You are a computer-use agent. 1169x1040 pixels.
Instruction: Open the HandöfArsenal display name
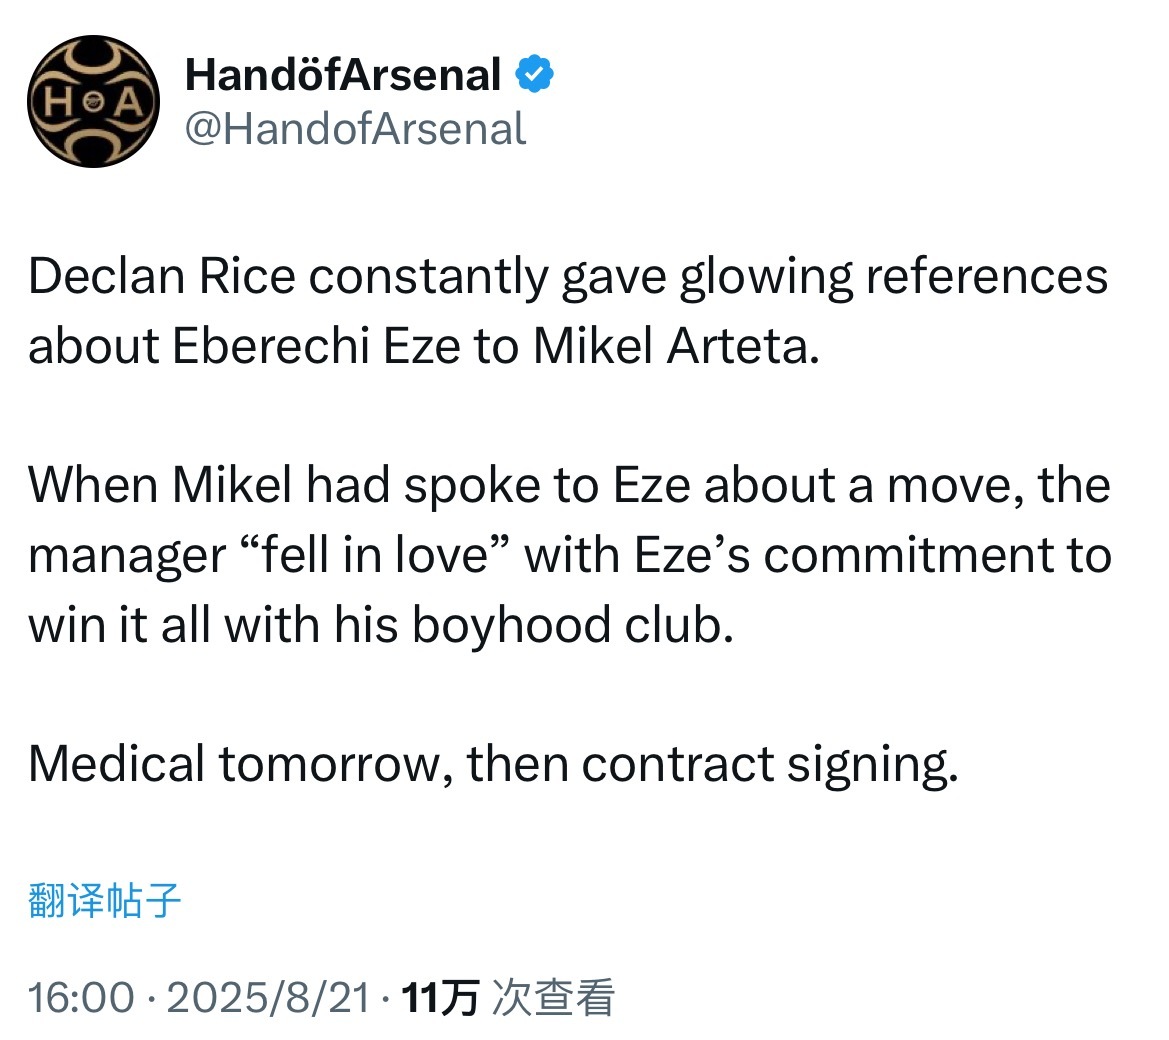click(342, 75)
